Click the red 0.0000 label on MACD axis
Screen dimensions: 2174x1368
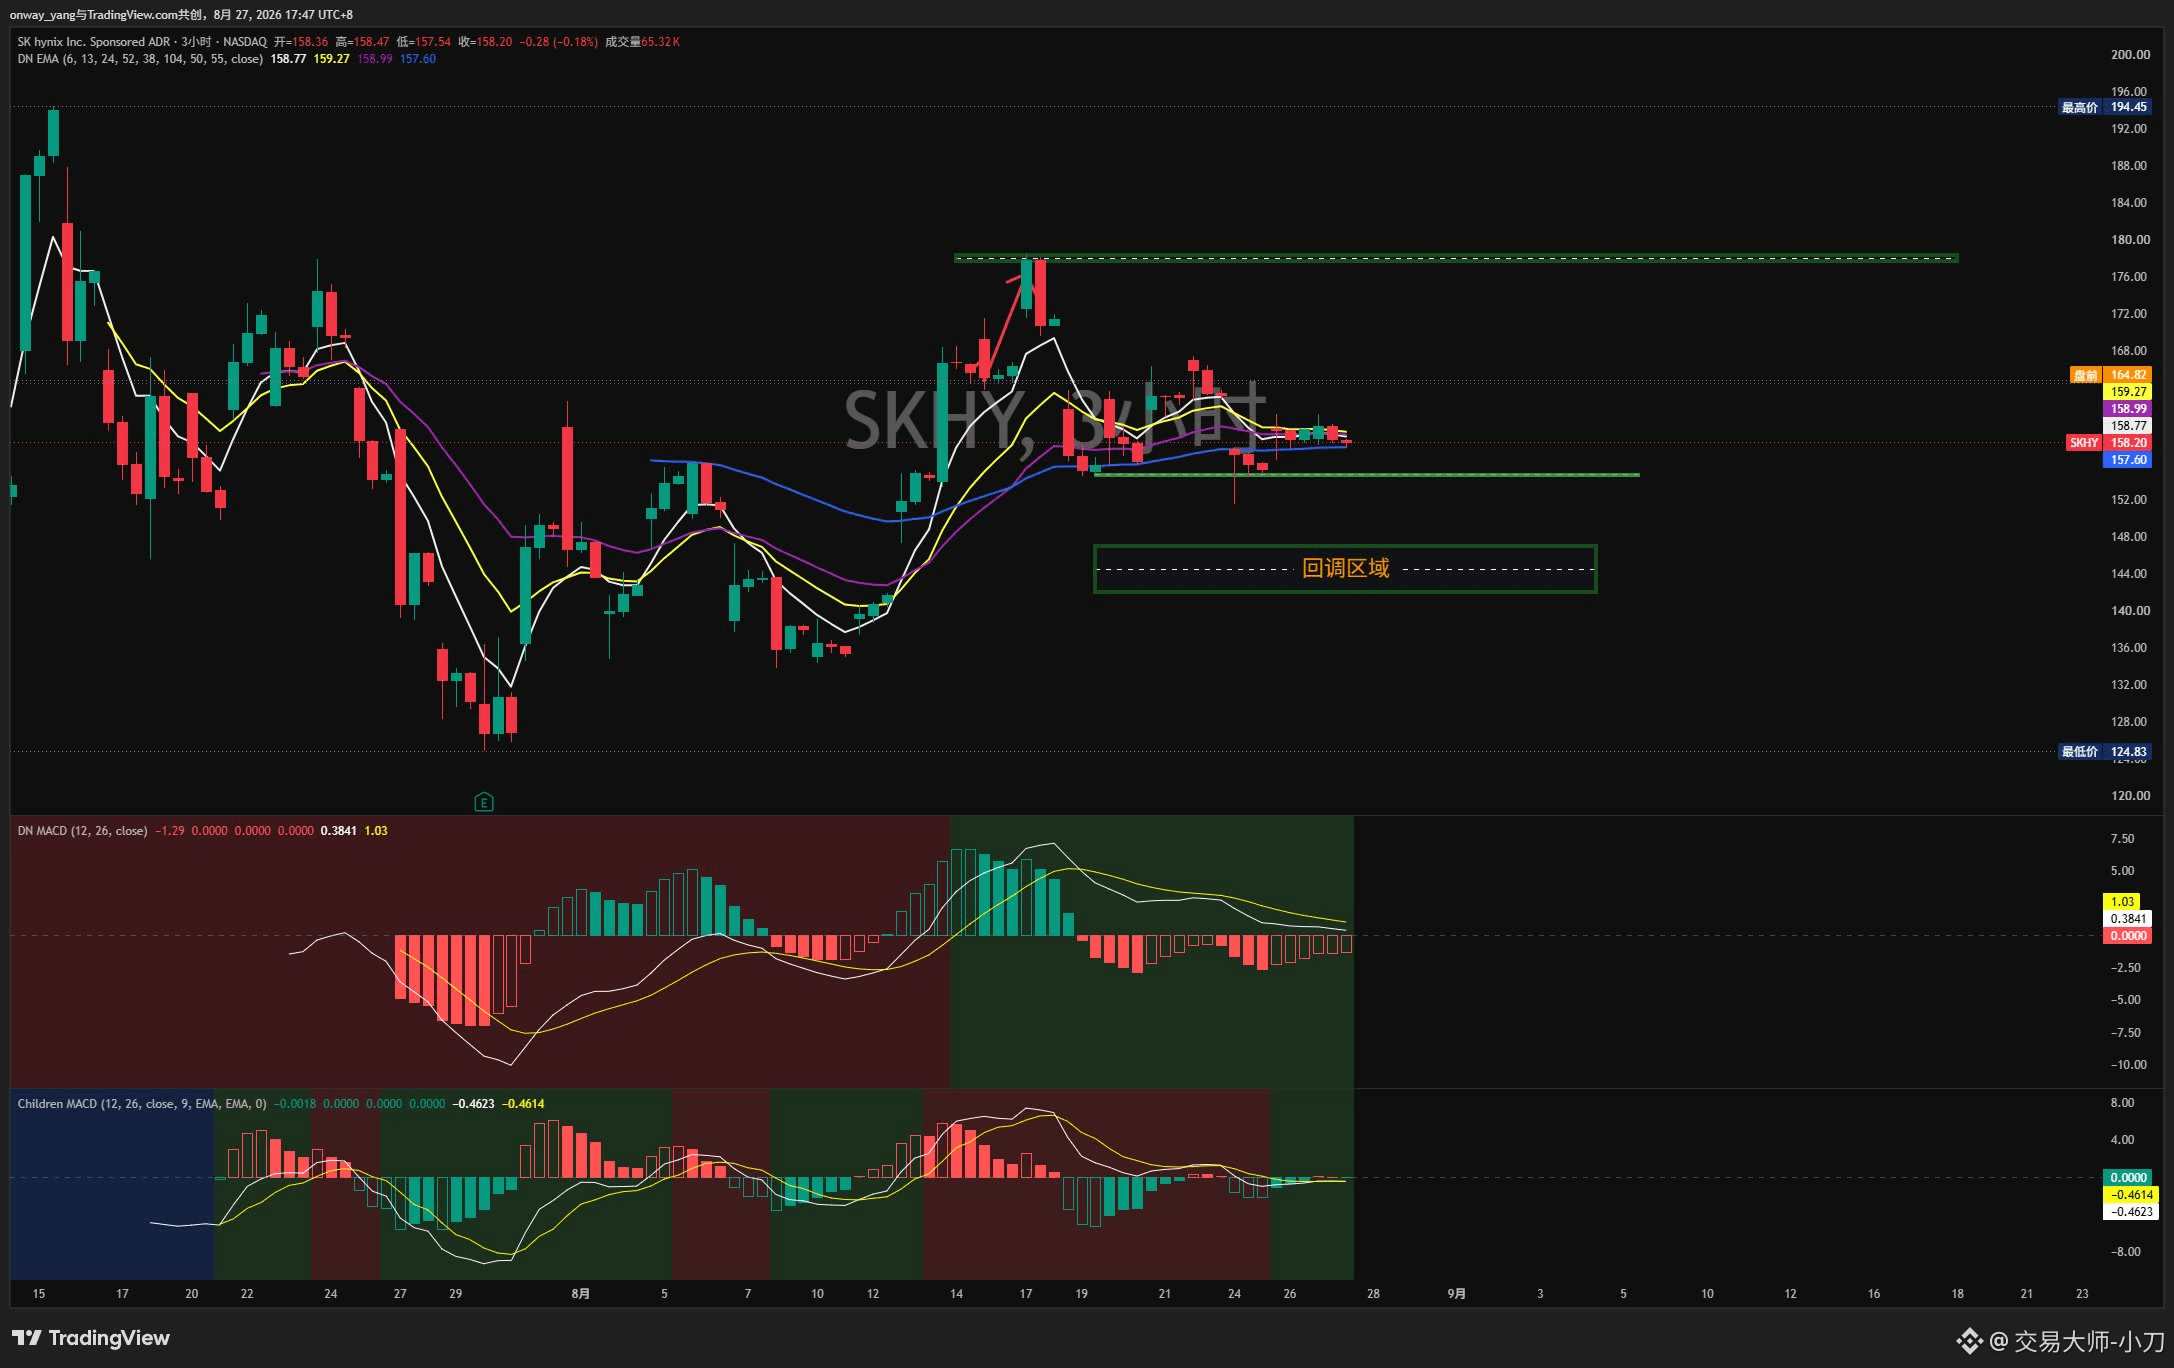pos(2128,936)
